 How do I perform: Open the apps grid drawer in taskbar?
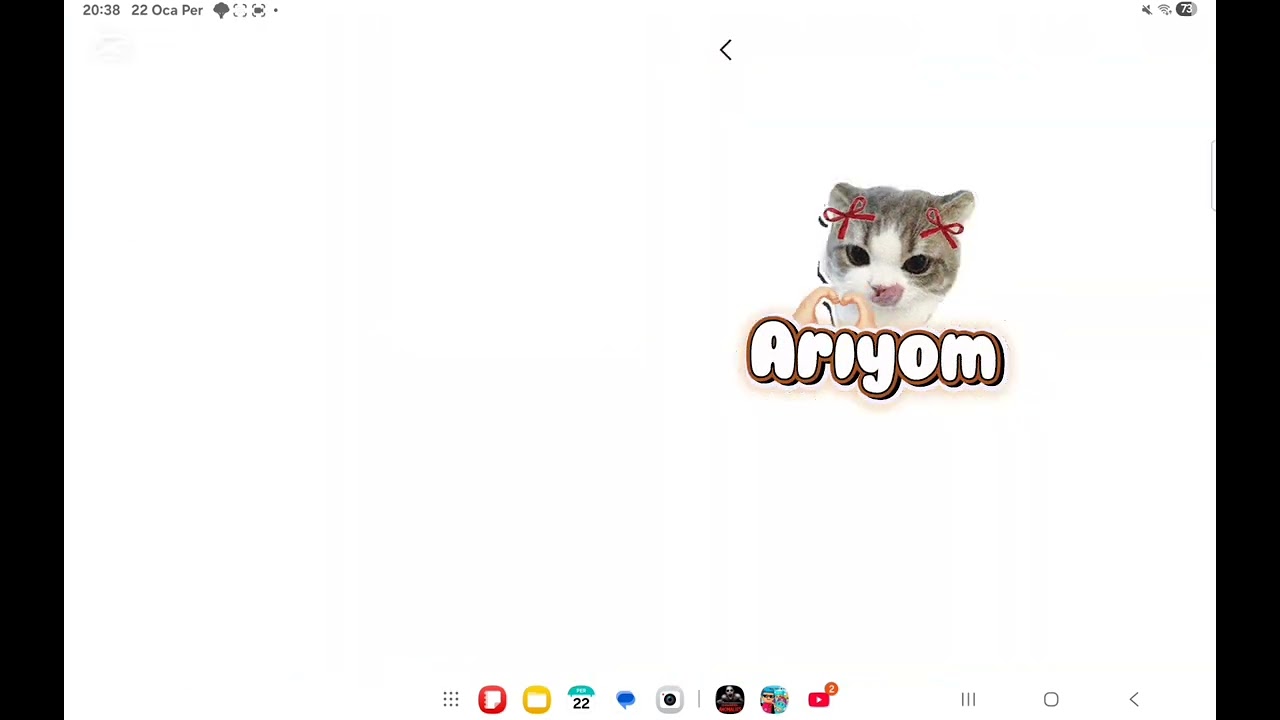click(451, 699)
